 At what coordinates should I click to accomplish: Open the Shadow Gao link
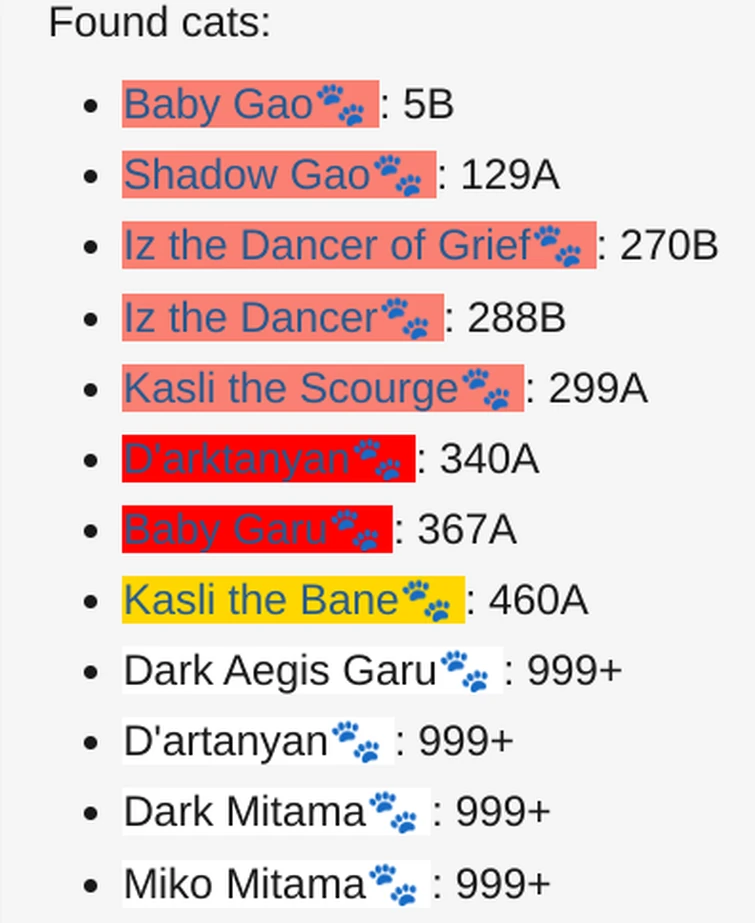246,175
